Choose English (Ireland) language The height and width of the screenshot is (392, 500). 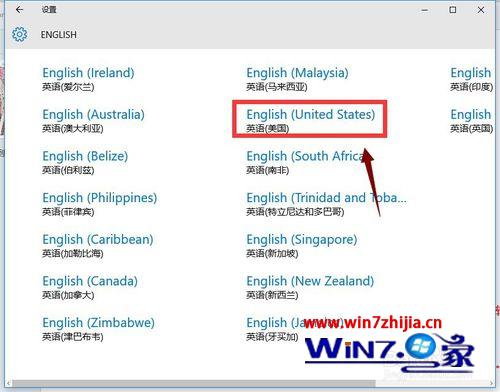click(88, 79)
